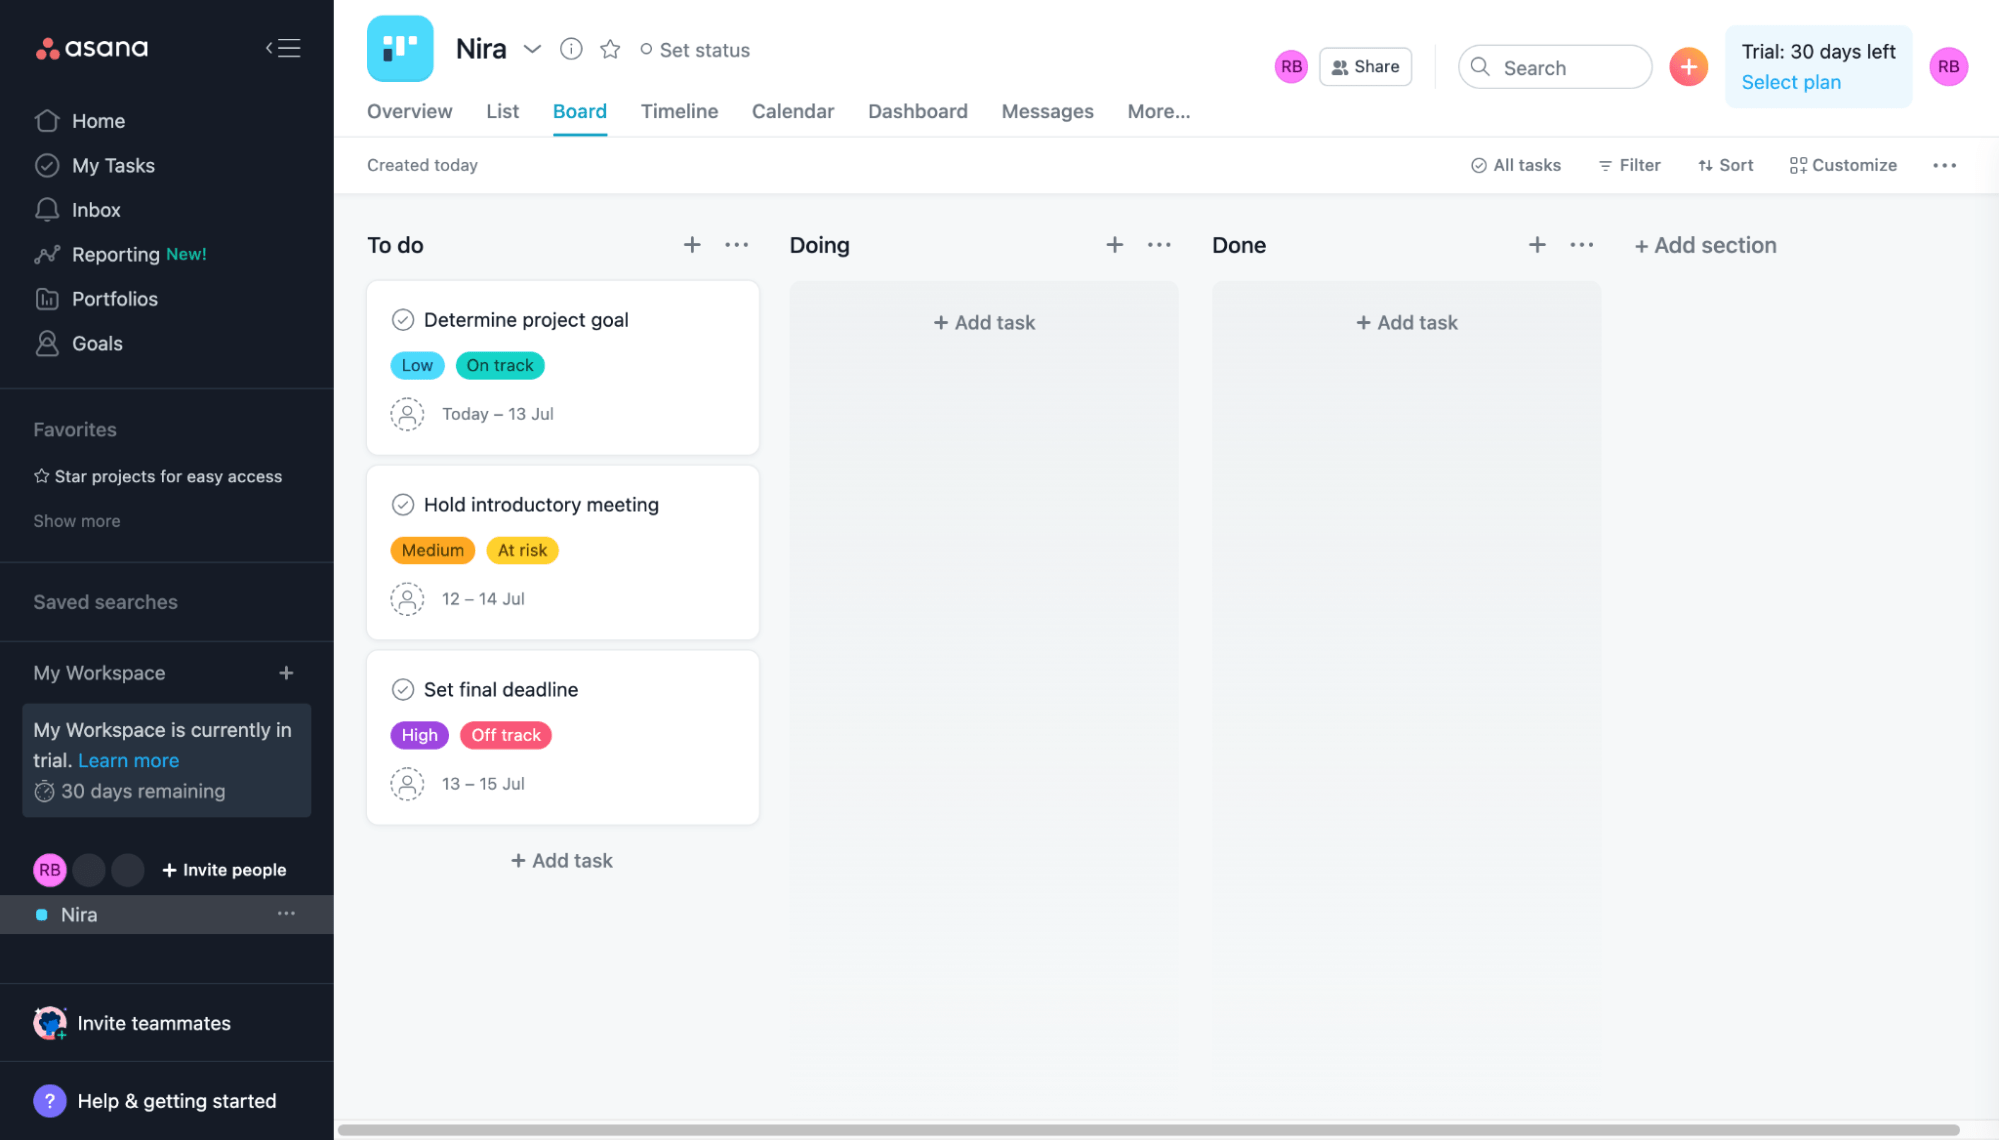This screenshot has width=1999, height=1141.
Task: Click Add task under To do cards
Action: [x=562, y=861]
